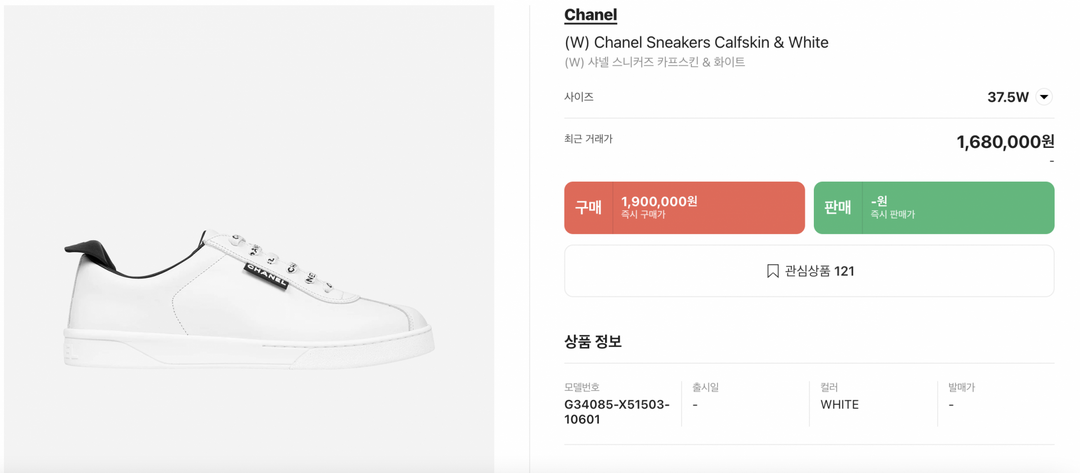Click the 최근 거래가 label
Screen dimensions: 1080x473
pyautogui.click(x=588, y=139)
